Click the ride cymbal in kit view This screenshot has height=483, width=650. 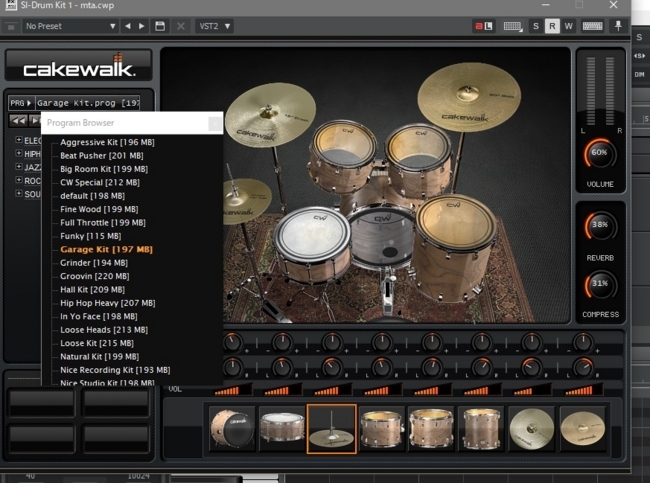coord(469,97)
